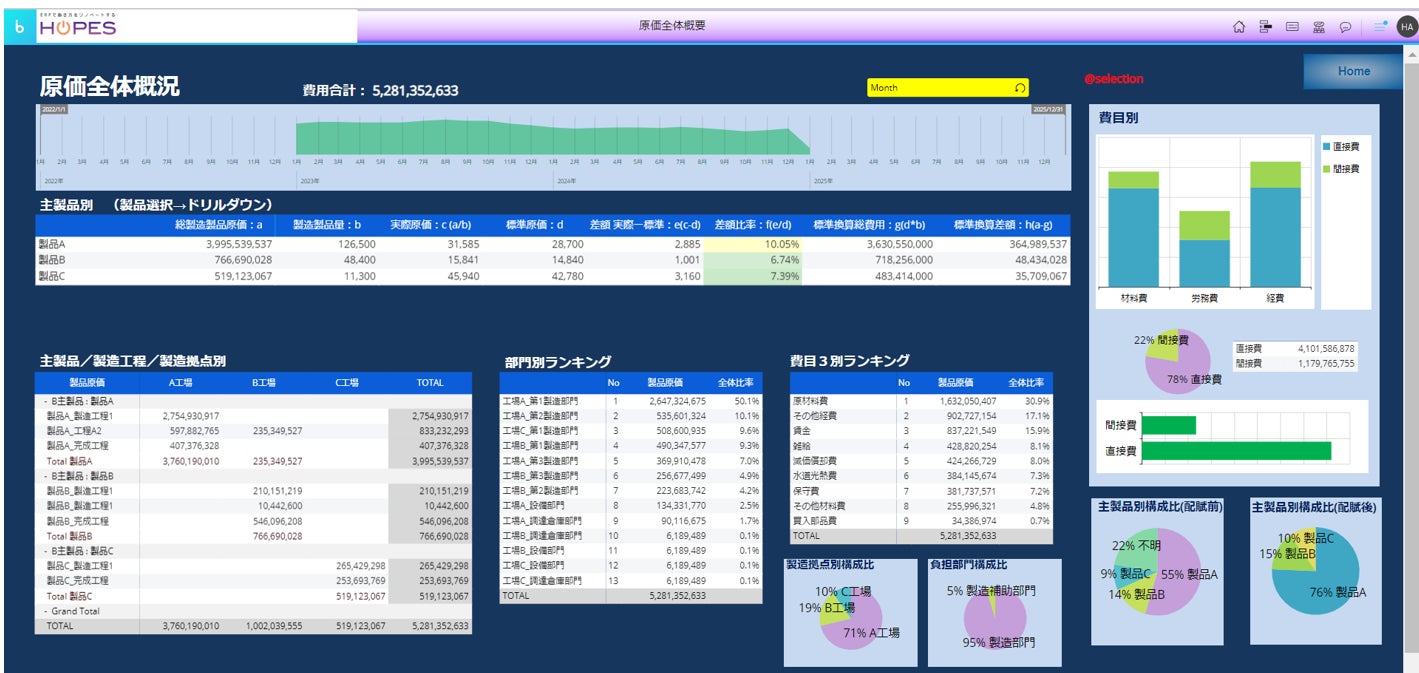Click the B工場 column header

(x=264, y=382)
